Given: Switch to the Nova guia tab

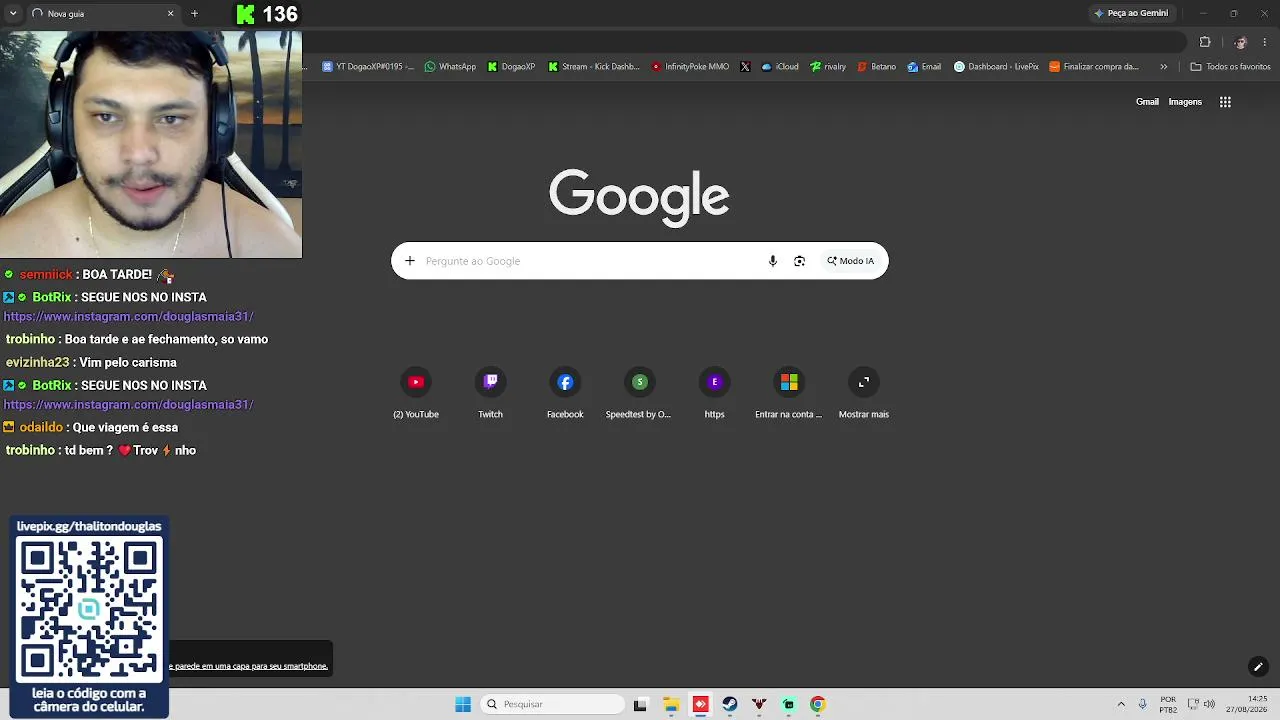Looking at the screenshot, I should [x=103, y=14].
